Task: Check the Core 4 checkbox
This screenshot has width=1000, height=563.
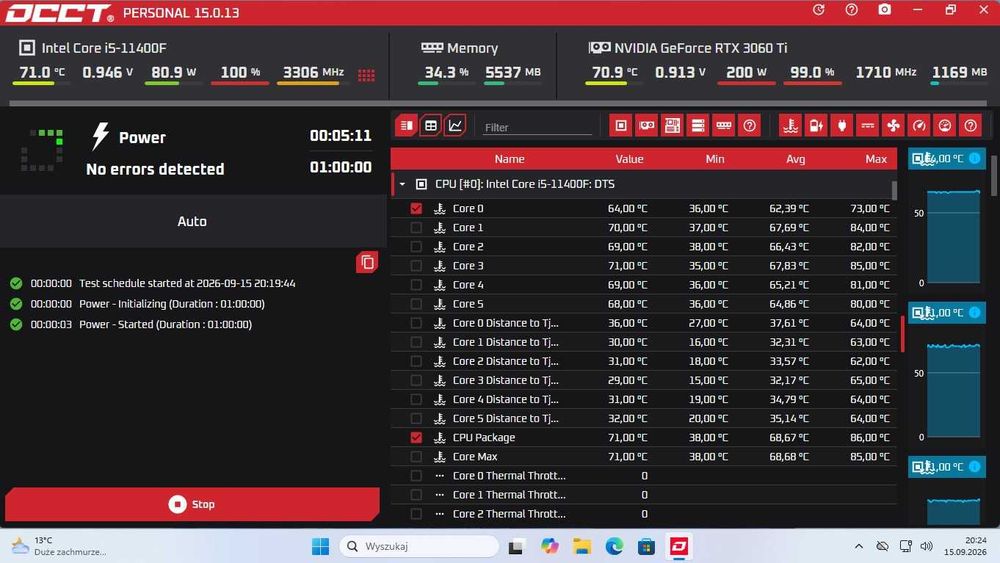Action: (416, 285)
